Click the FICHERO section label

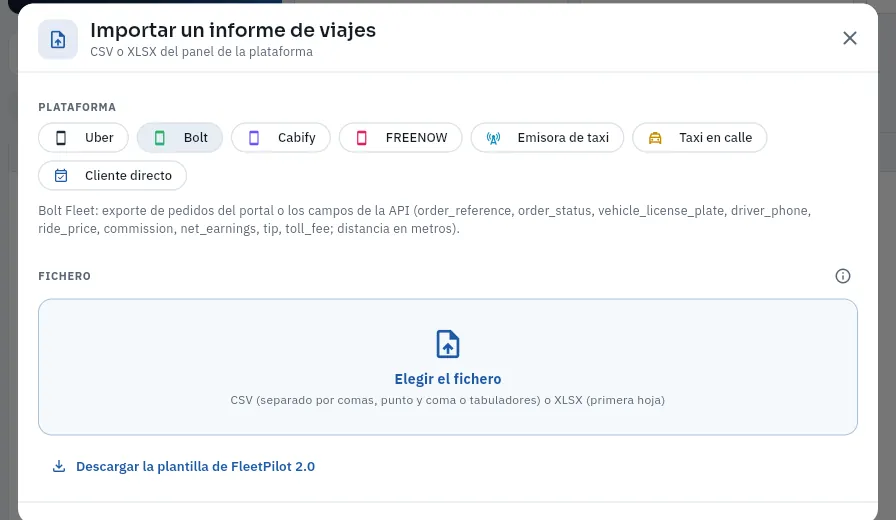point(65,276)
